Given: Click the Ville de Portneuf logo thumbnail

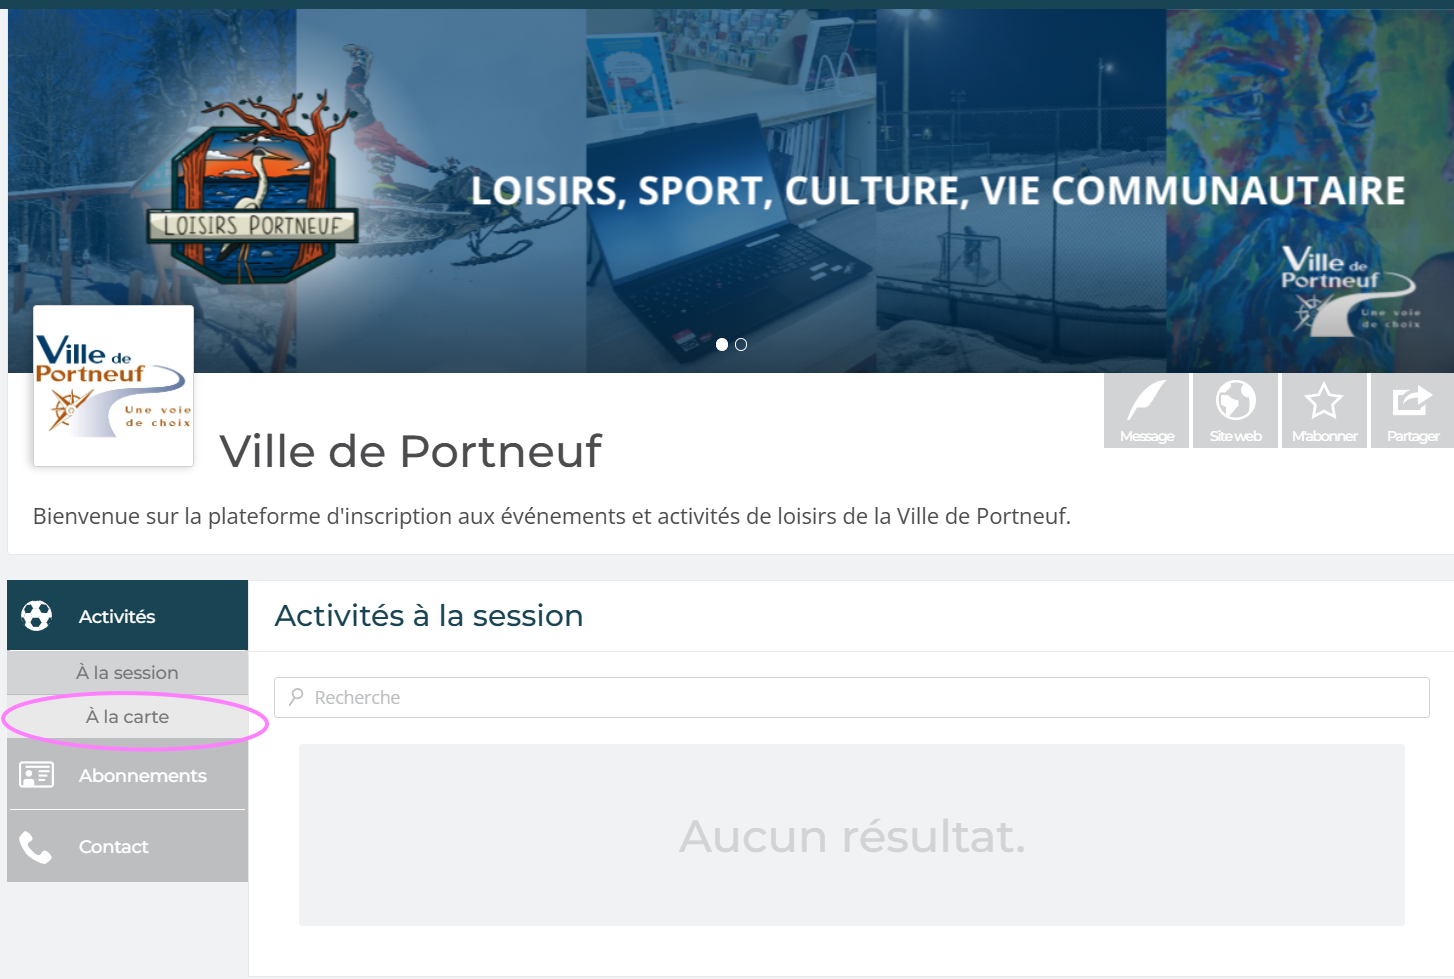Looking at the screenshot, I should [113, 386].
